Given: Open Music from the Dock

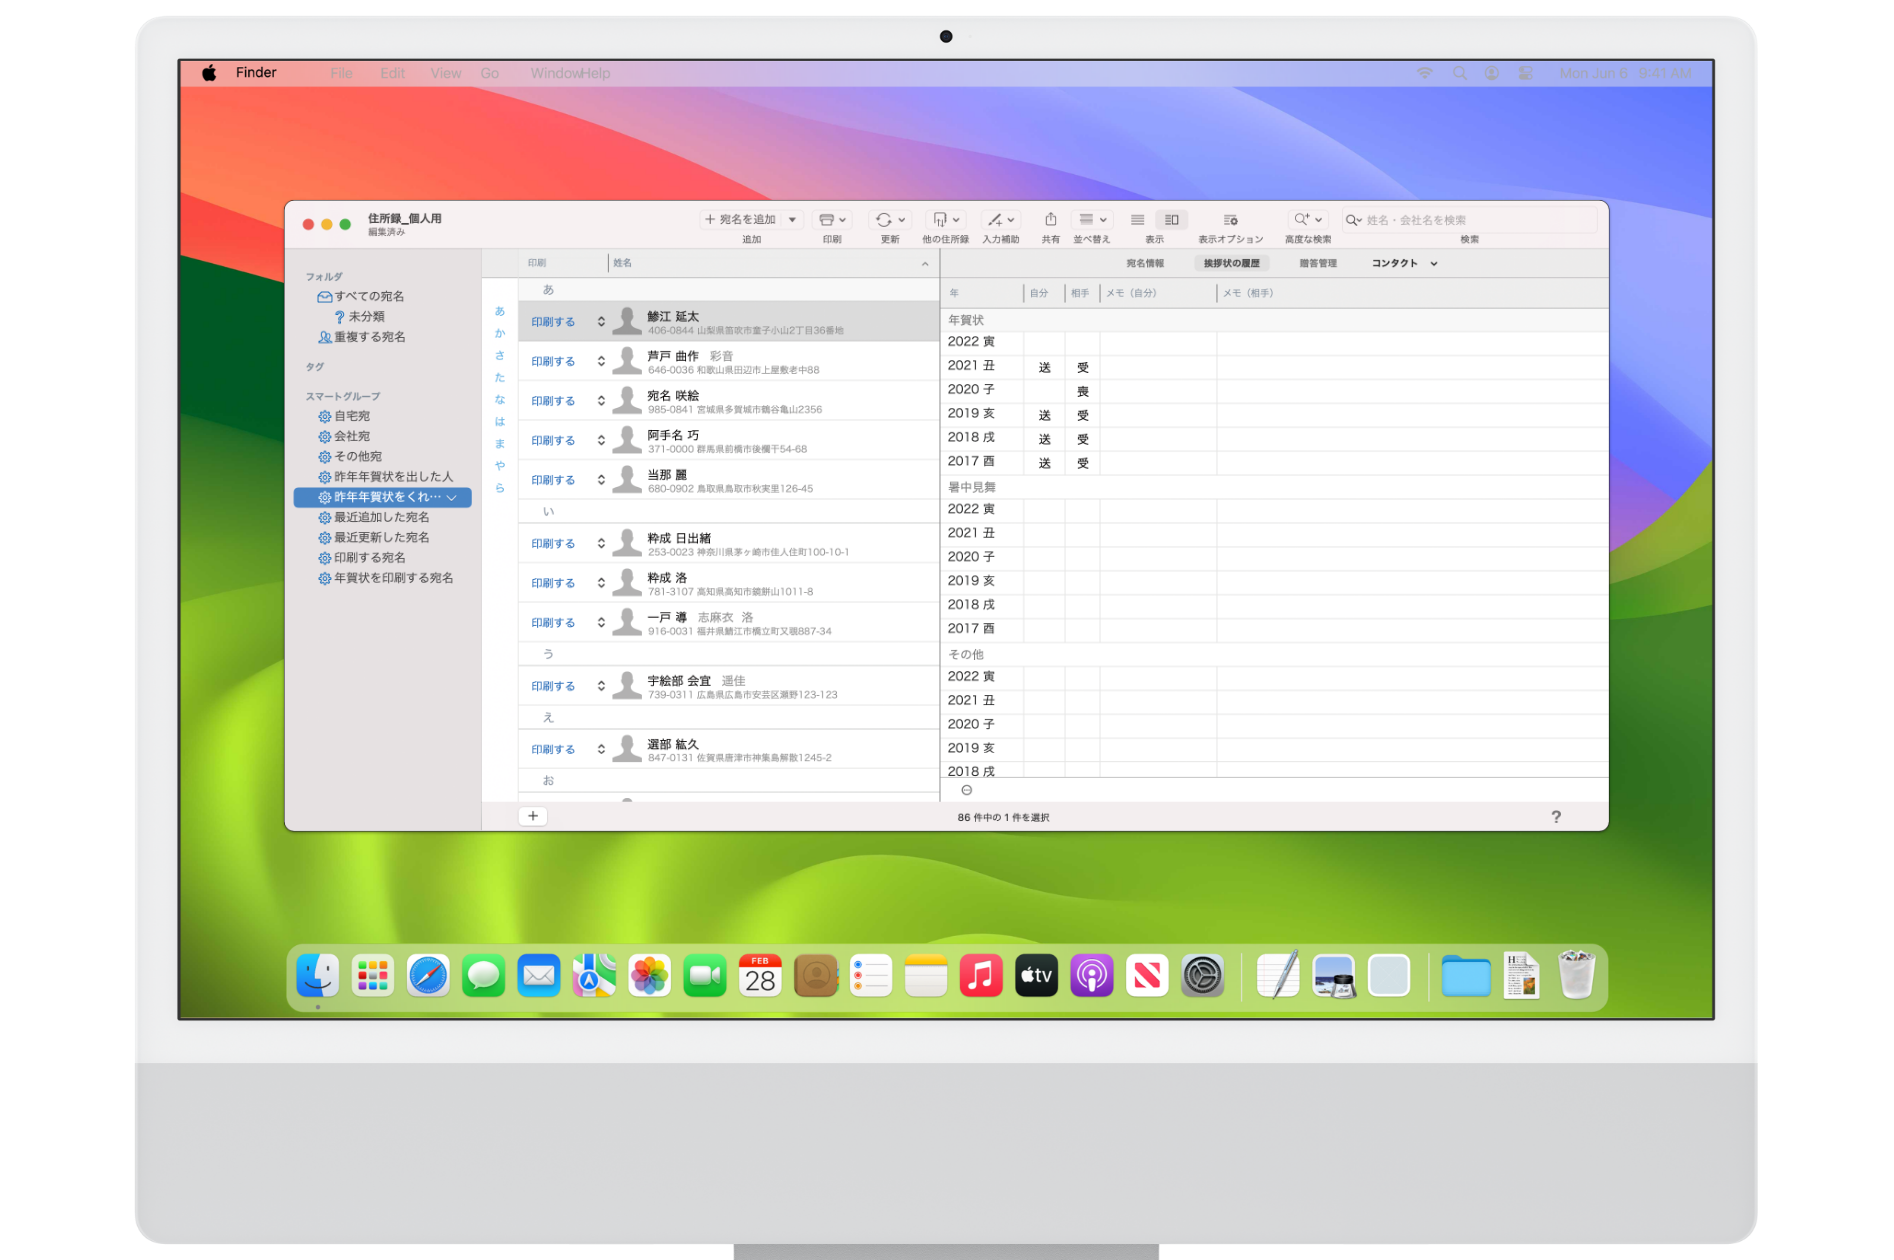Looking at the screenshot, I should click(x=981, y=976).
